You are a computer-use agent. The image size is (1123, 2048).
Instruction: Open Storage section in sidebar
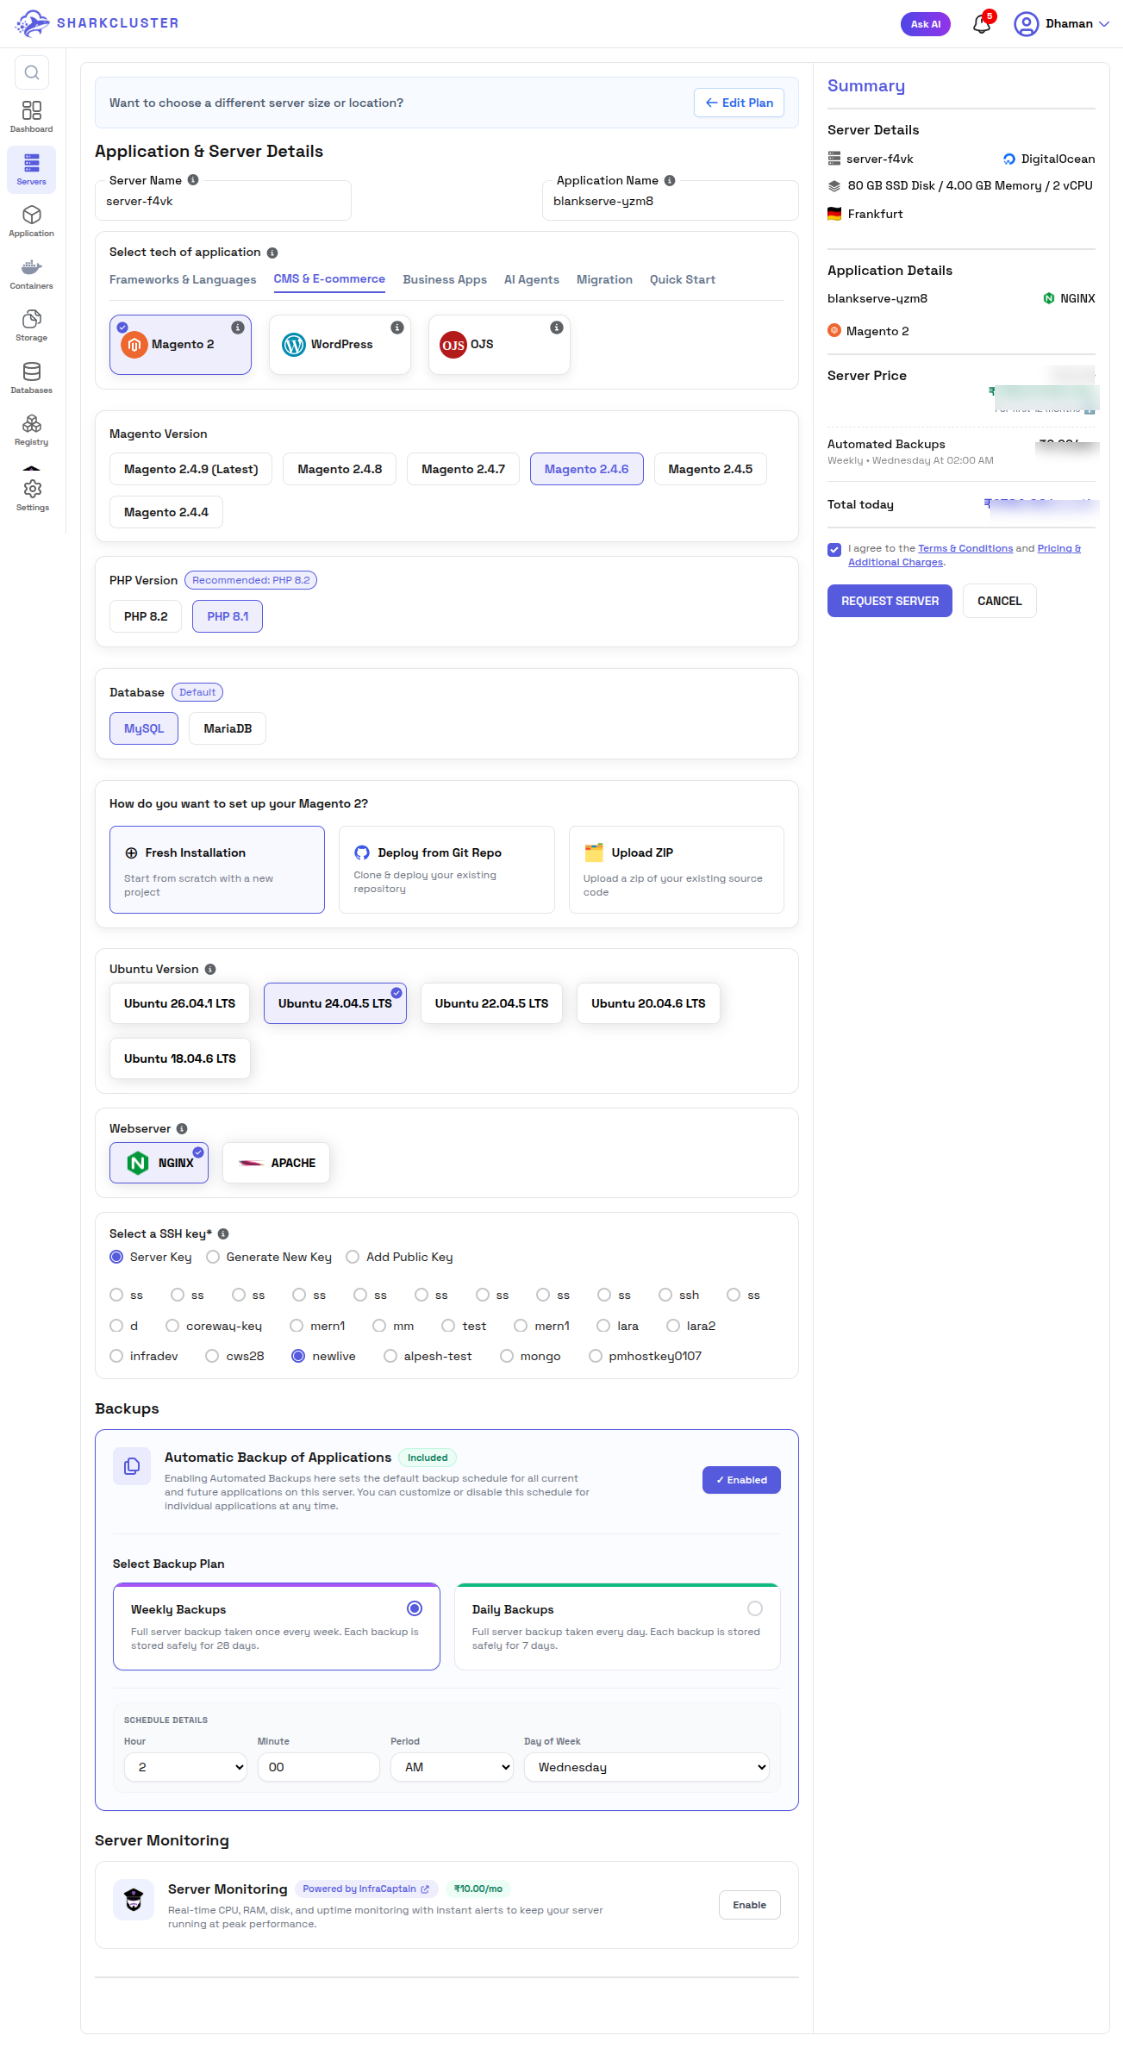tap(32, 325)
